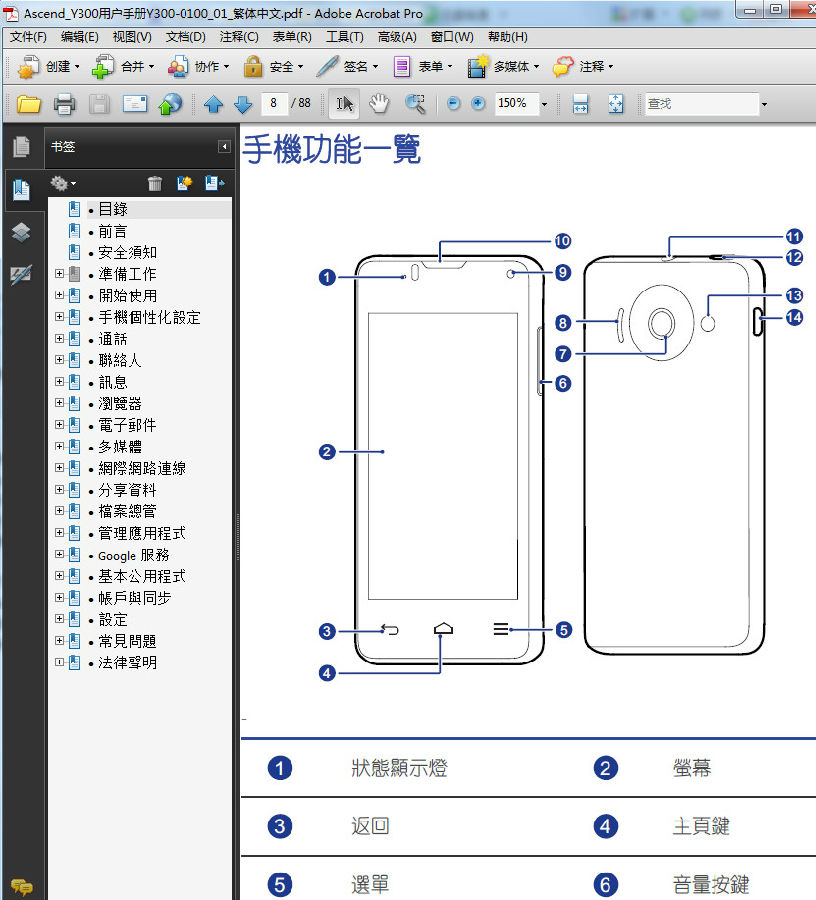Go to the previous page with the up arrow
This screenshot has height=900, width=816.
pos(213,104)
